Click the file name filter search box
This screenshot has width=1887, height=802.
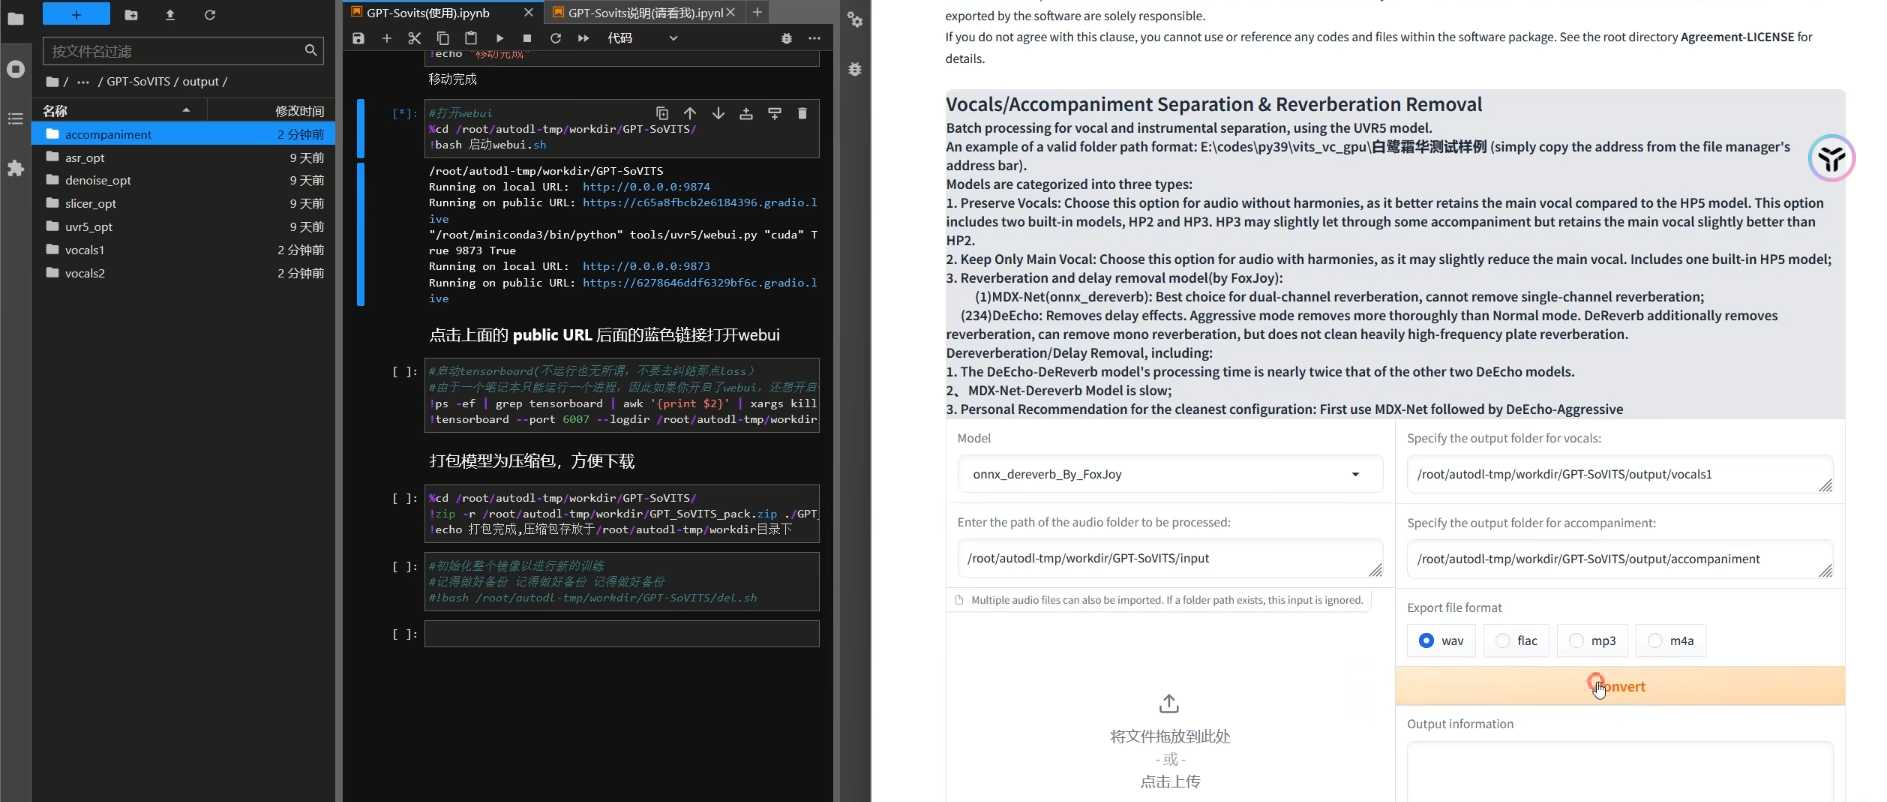[x=183, y=51]
